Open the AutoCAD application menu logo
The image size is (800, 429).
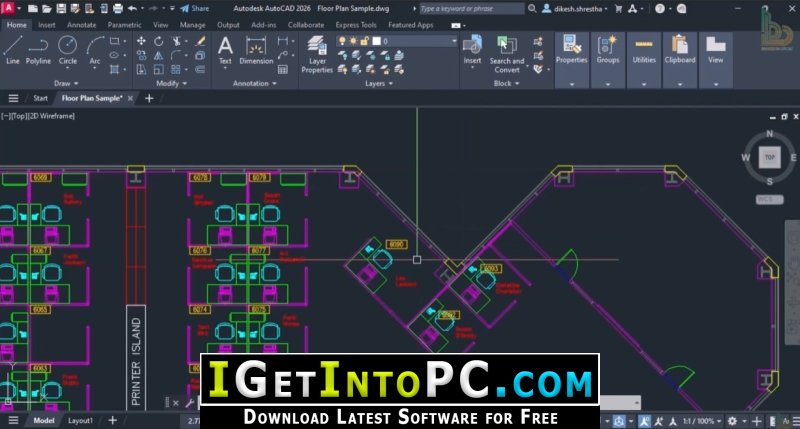tap(9, 8)
